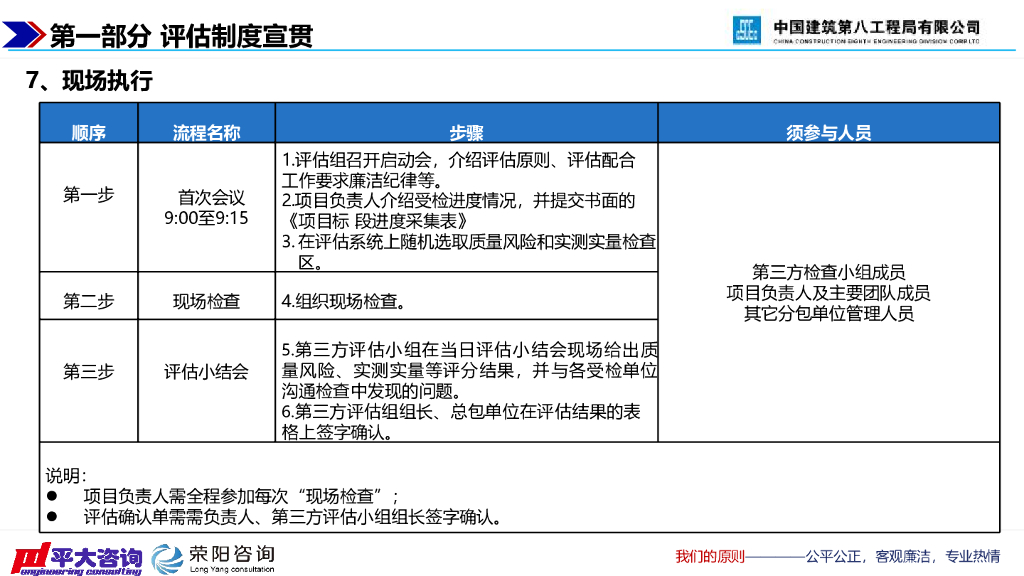Click the 荣阳咨询 swirl logo
The image size is (1024, 576).
tap(168, 560)
